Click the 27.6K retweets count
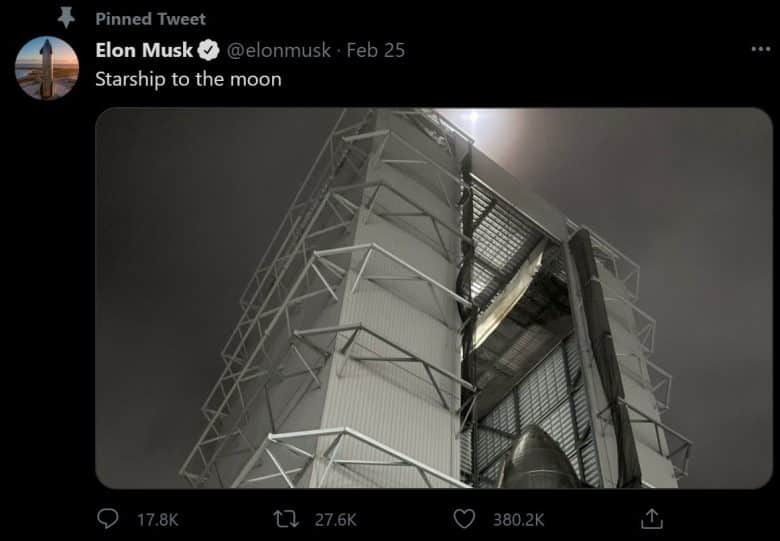 click(335, 519)
